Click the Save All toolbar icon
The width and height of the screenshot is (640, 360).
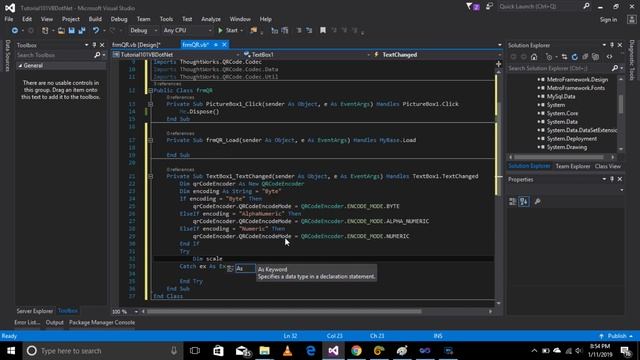[82, 31]
